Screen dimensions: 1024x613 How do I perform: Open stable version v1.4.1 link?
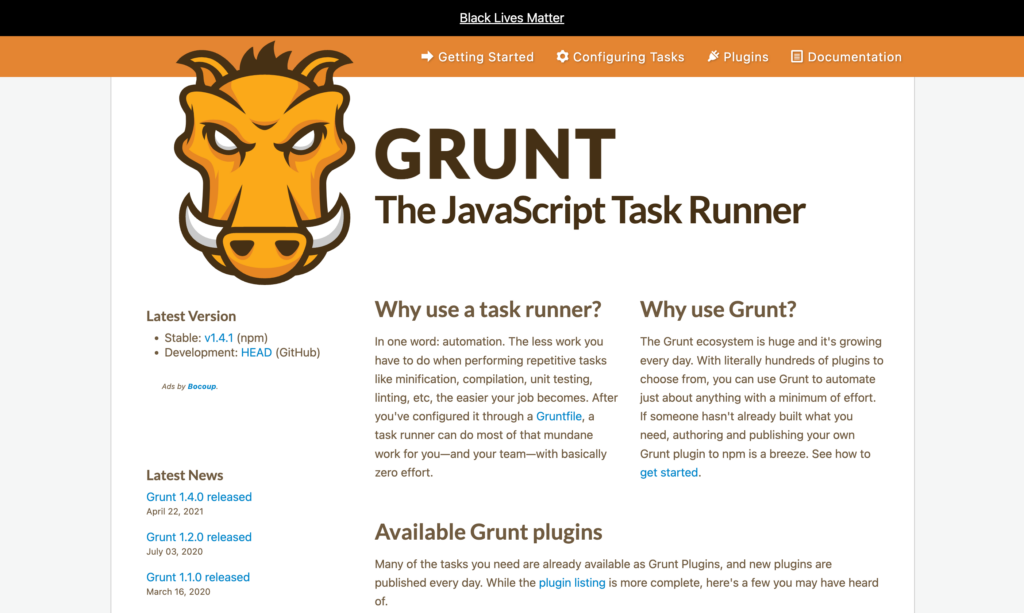[x=218, y=338]
